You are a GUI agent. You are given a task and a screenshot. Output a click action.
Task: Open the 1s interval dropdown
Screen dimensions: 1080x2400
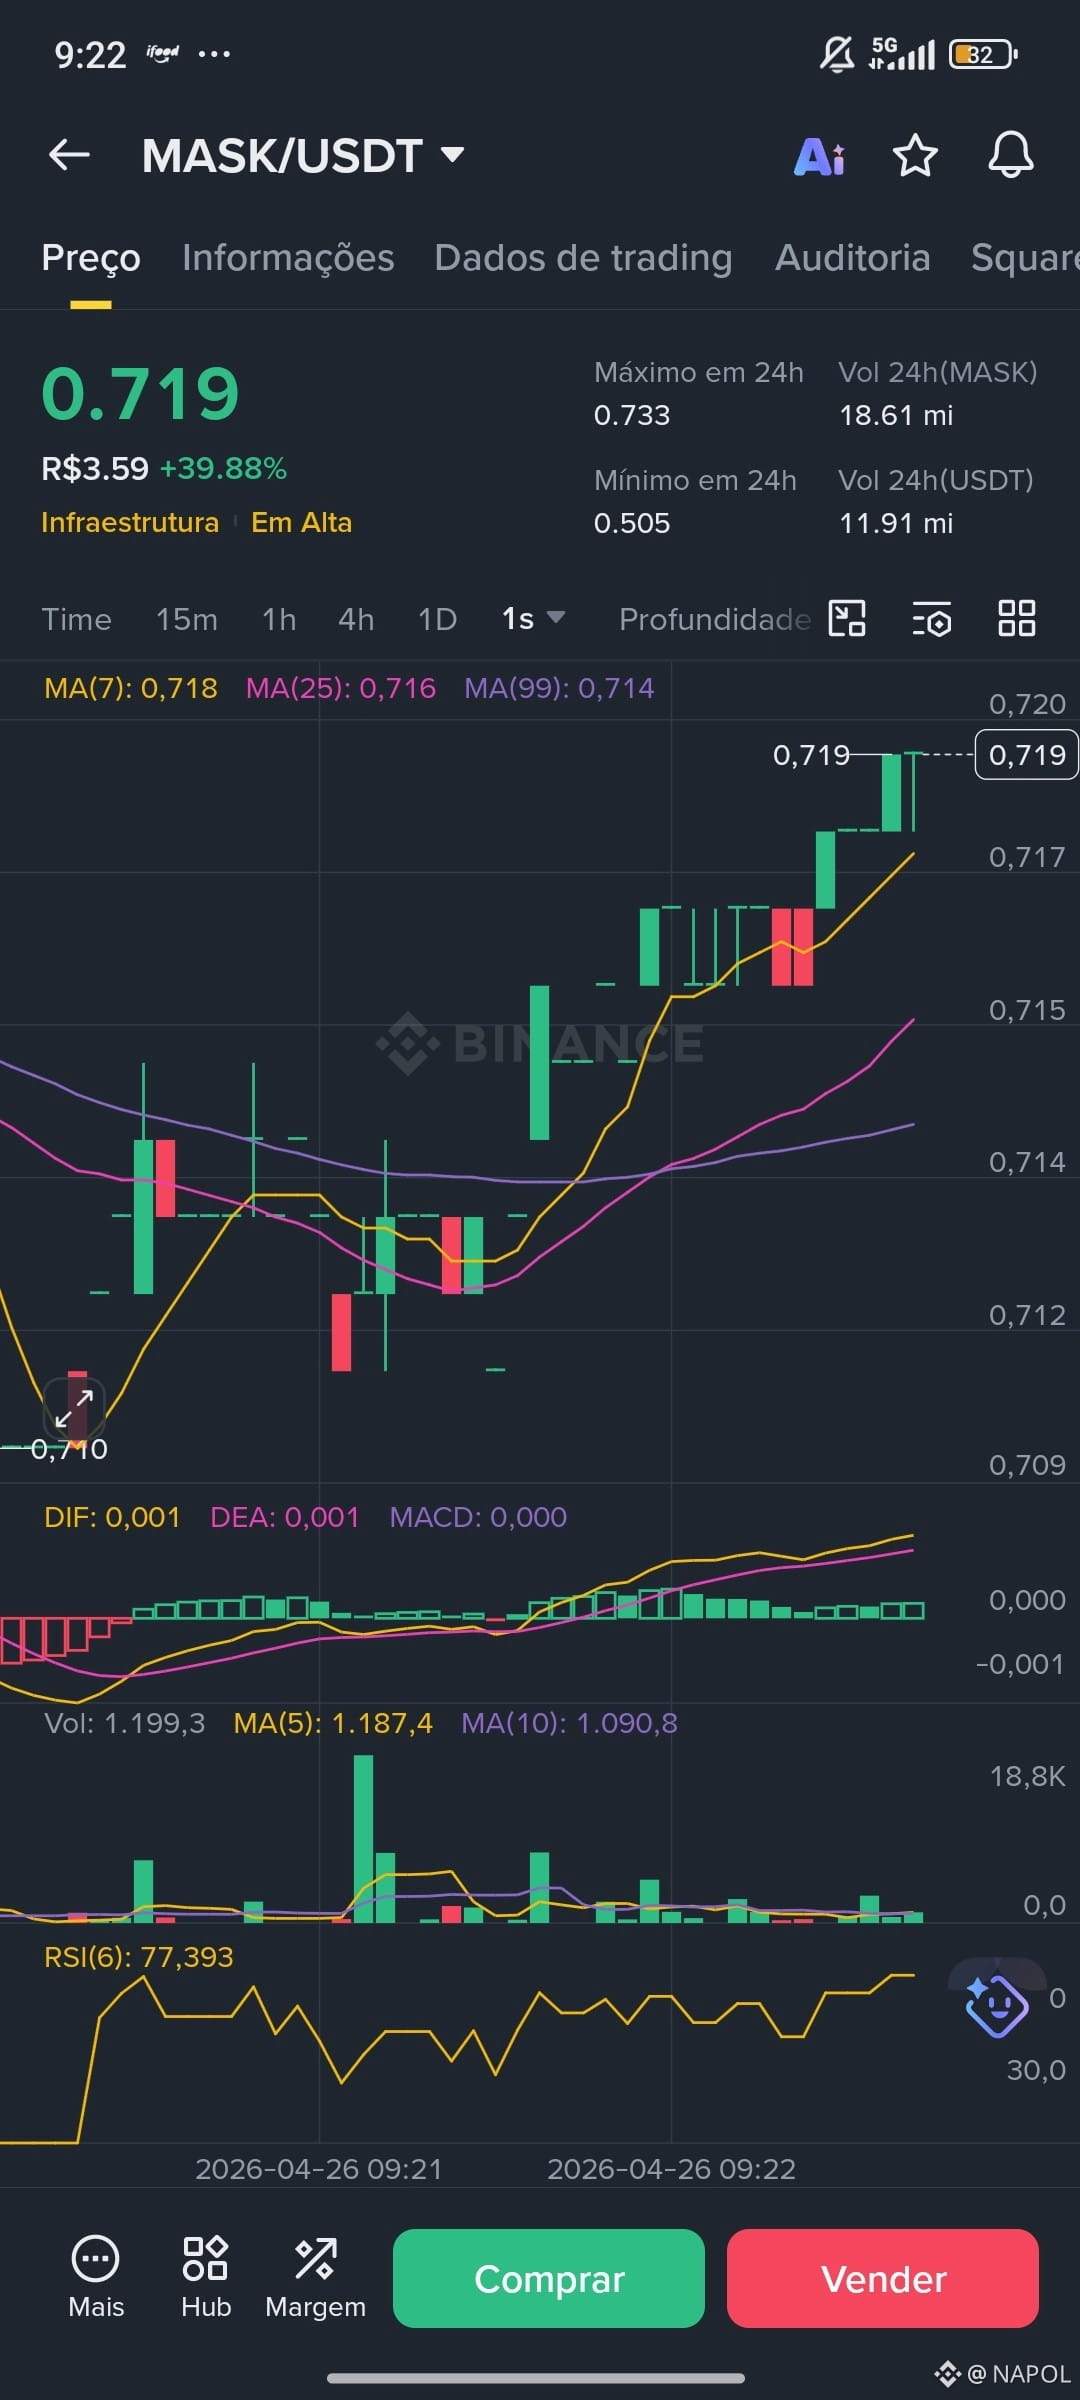(x=533, y=619)
